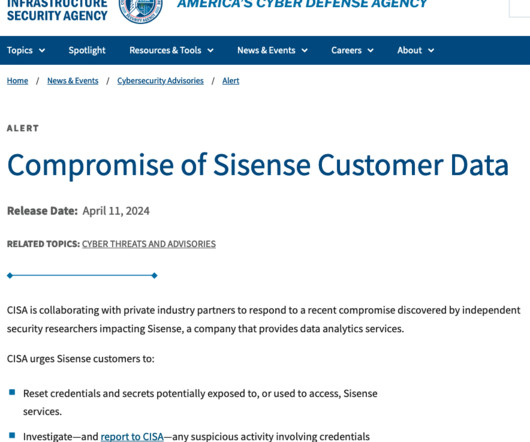Click the CISA agency seal logo
This screenshot has width=530, height=442.
[x=141, y=10]
